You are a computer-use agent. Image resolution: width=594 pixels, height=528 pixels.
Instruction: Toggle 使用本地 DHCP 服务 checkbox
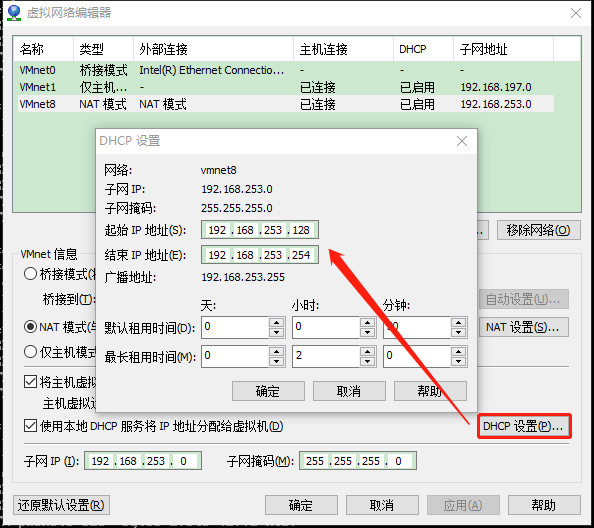point(30,426)
